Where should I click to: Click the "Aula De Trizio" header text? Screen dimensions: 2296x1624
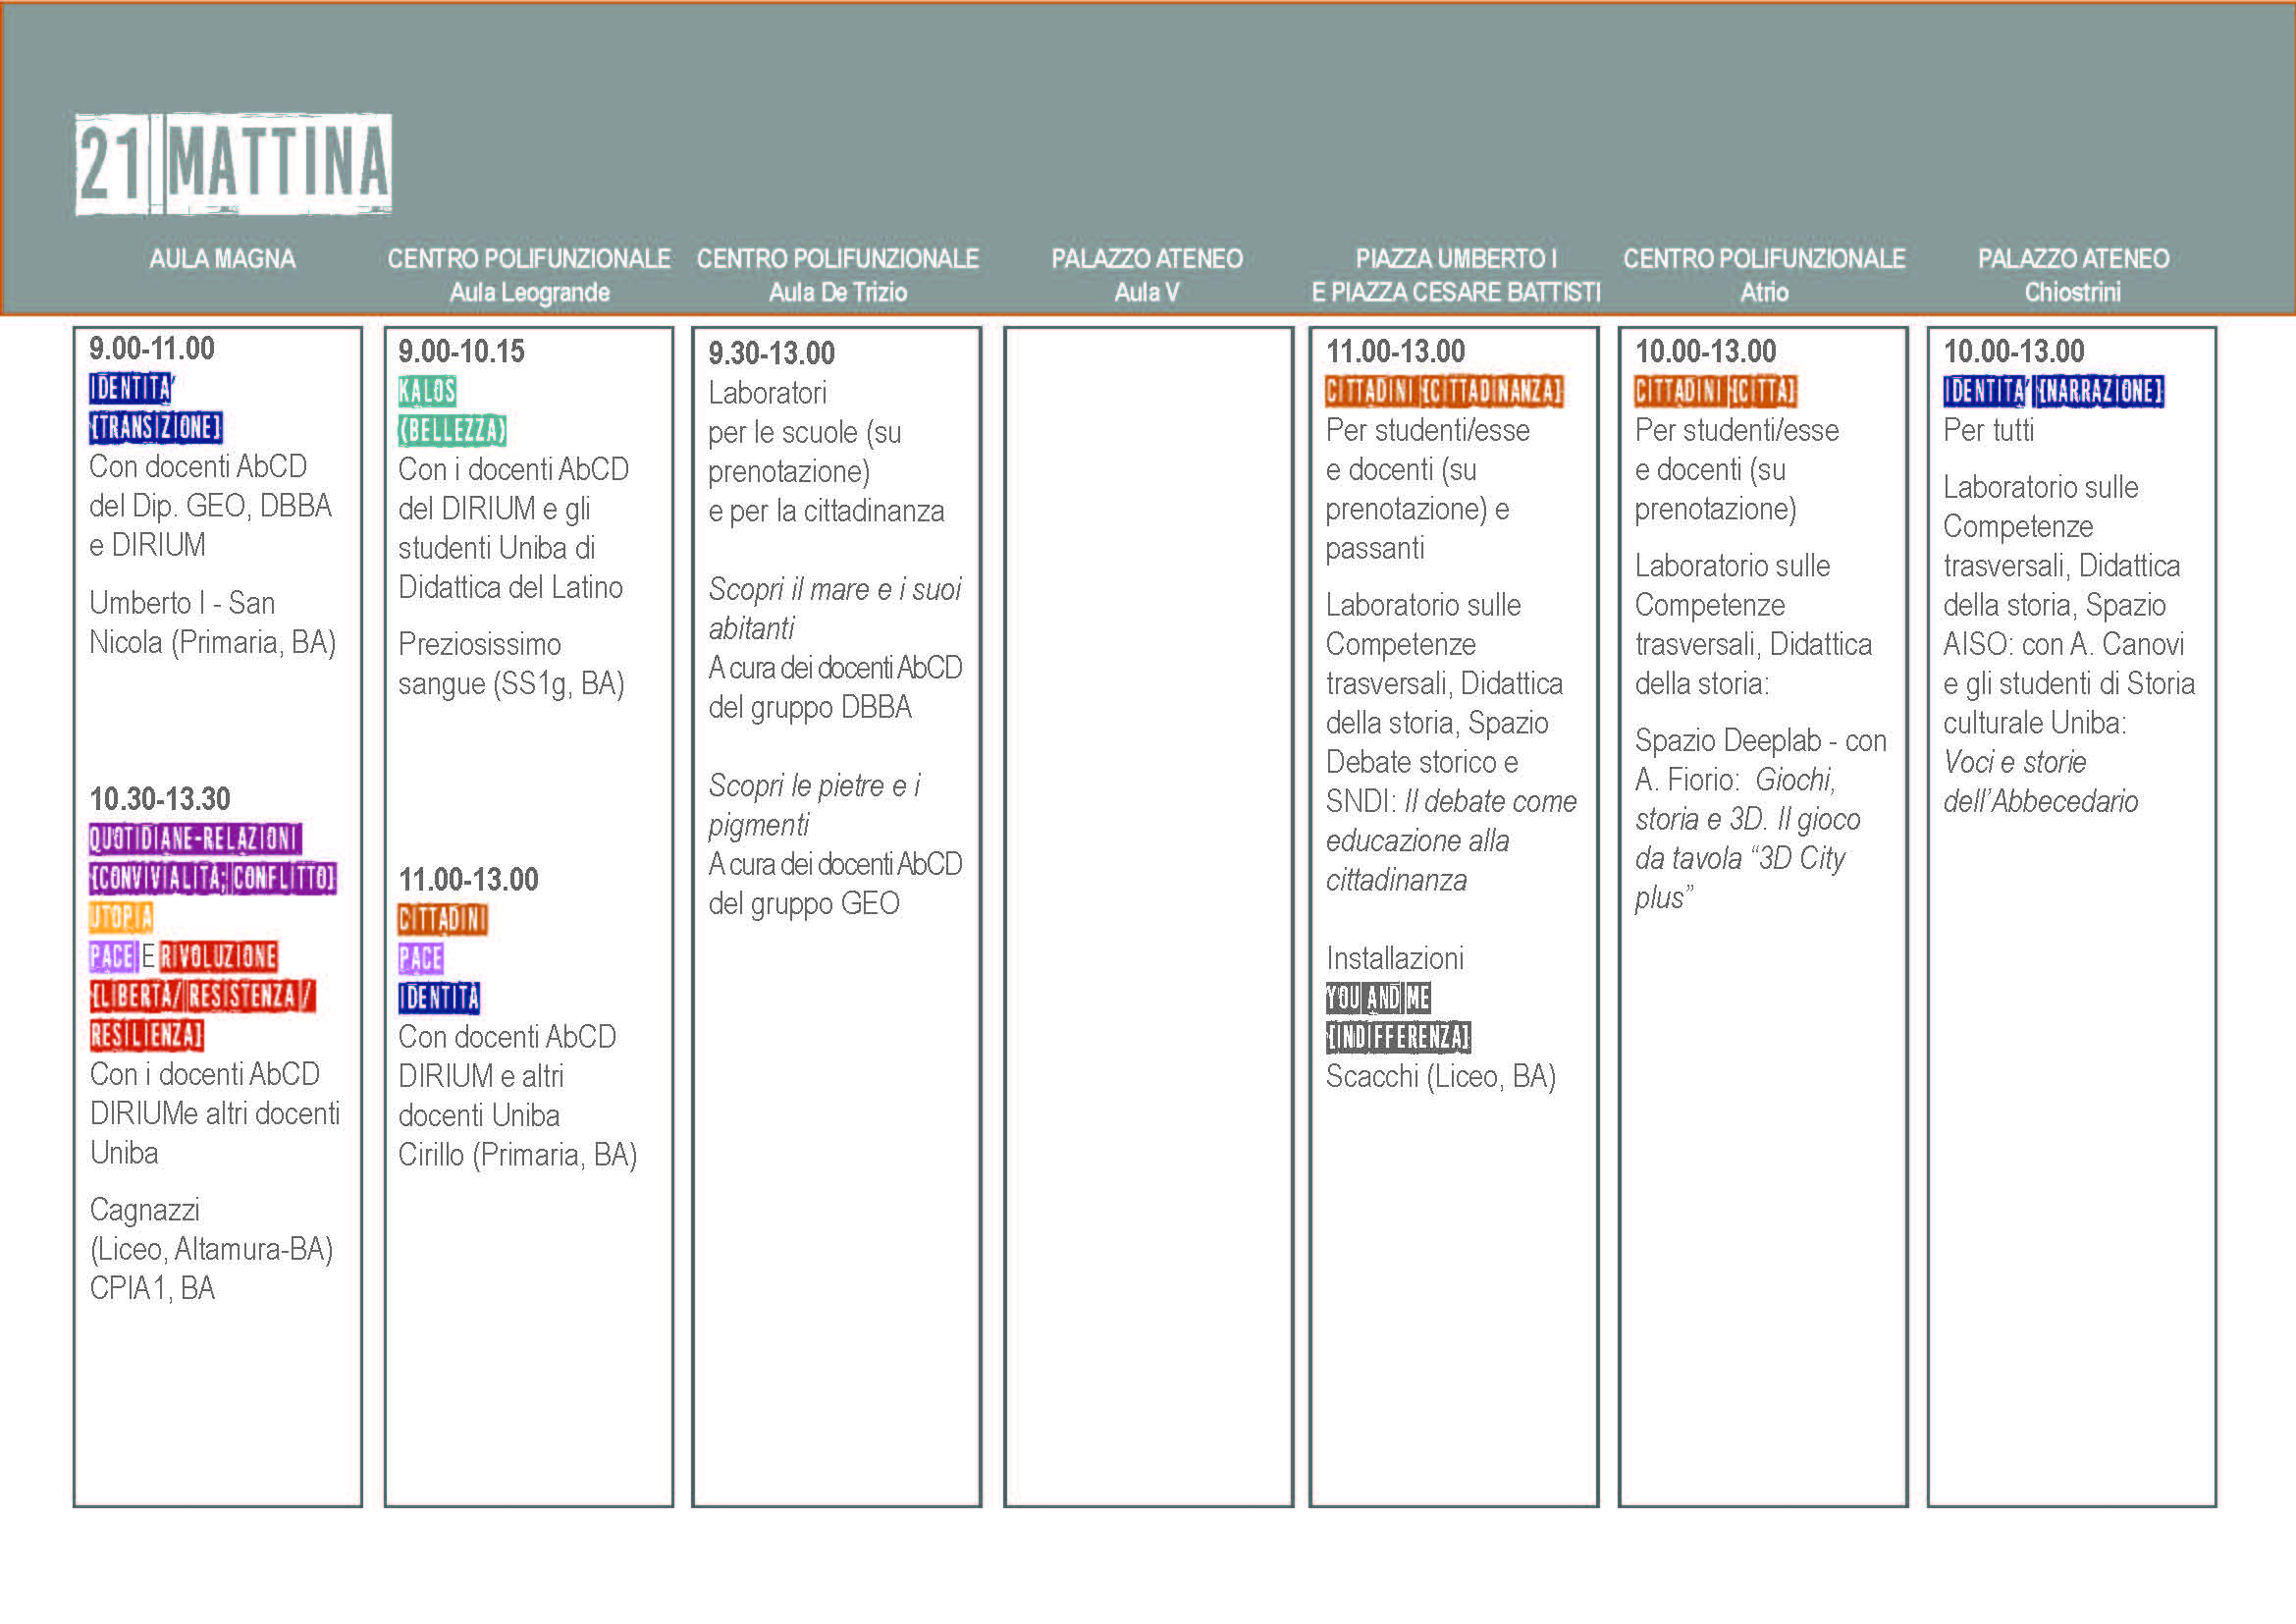tap(838, 293)
